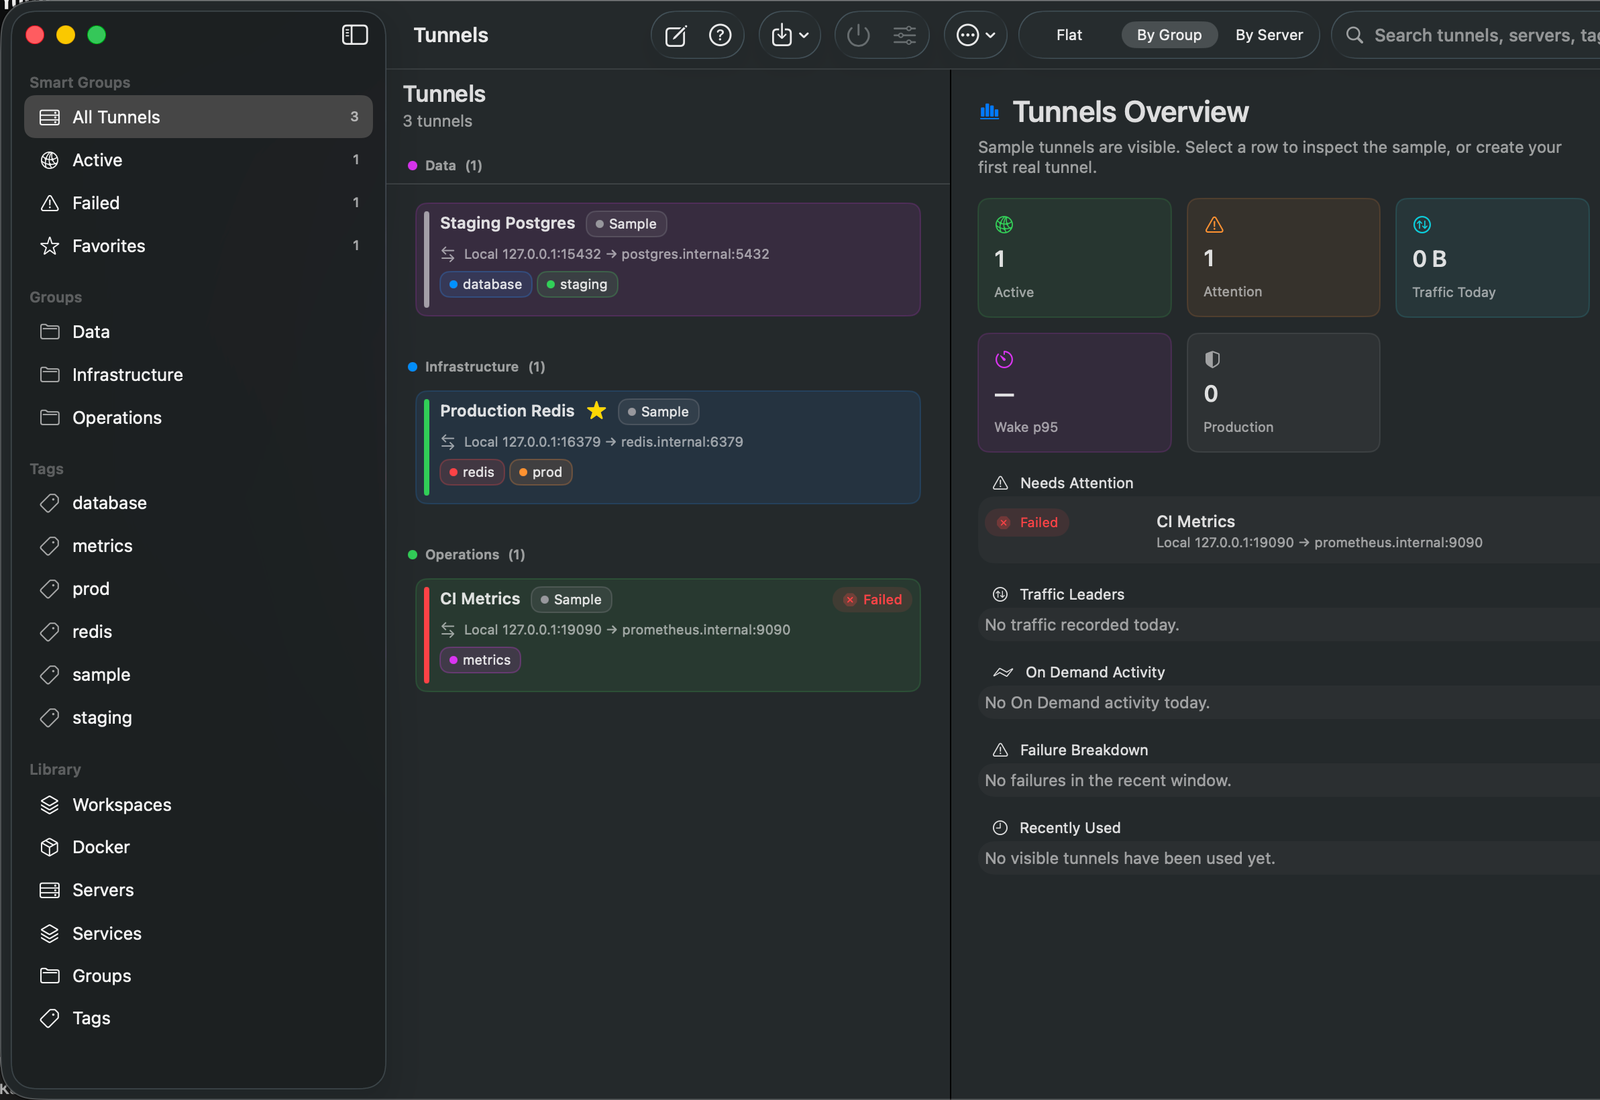Viewport: 1600px width, 1100px height.
Task: Open the Attention overview stat card
Action: [1283, 258]
